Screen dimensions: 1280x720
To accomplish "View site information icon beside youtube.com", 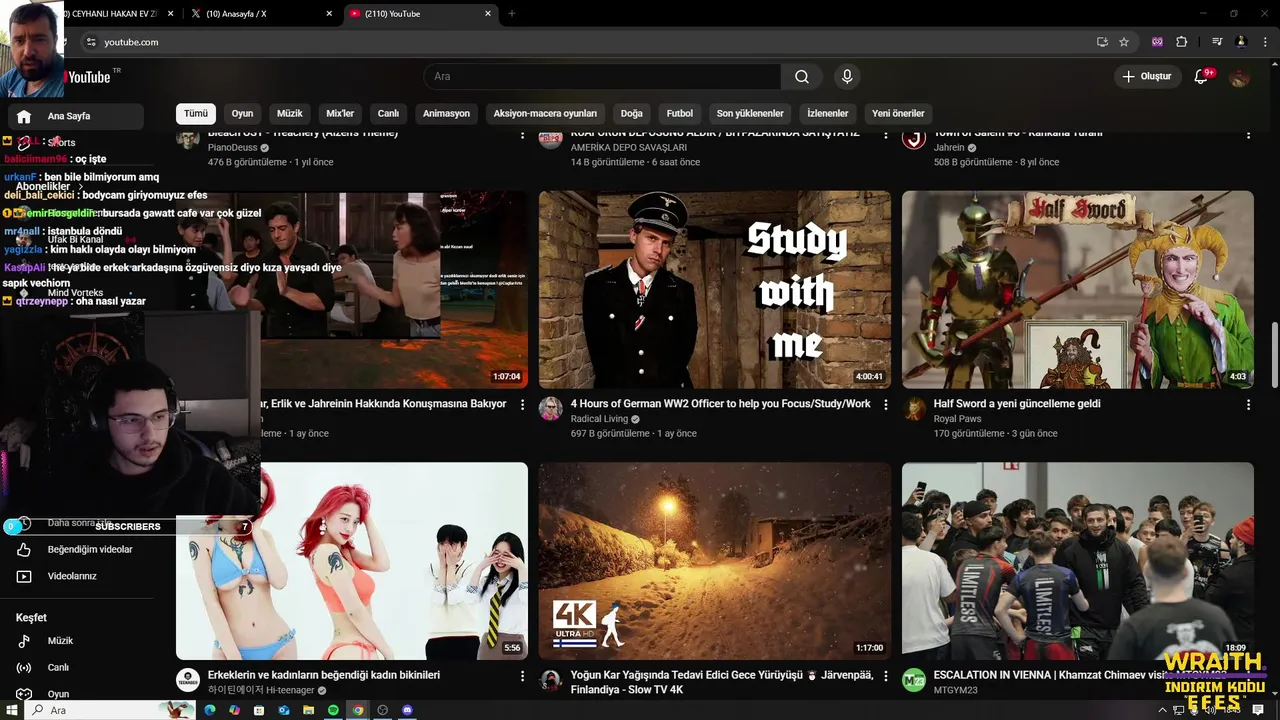I will pyautogui.click(x=91, y=42).
